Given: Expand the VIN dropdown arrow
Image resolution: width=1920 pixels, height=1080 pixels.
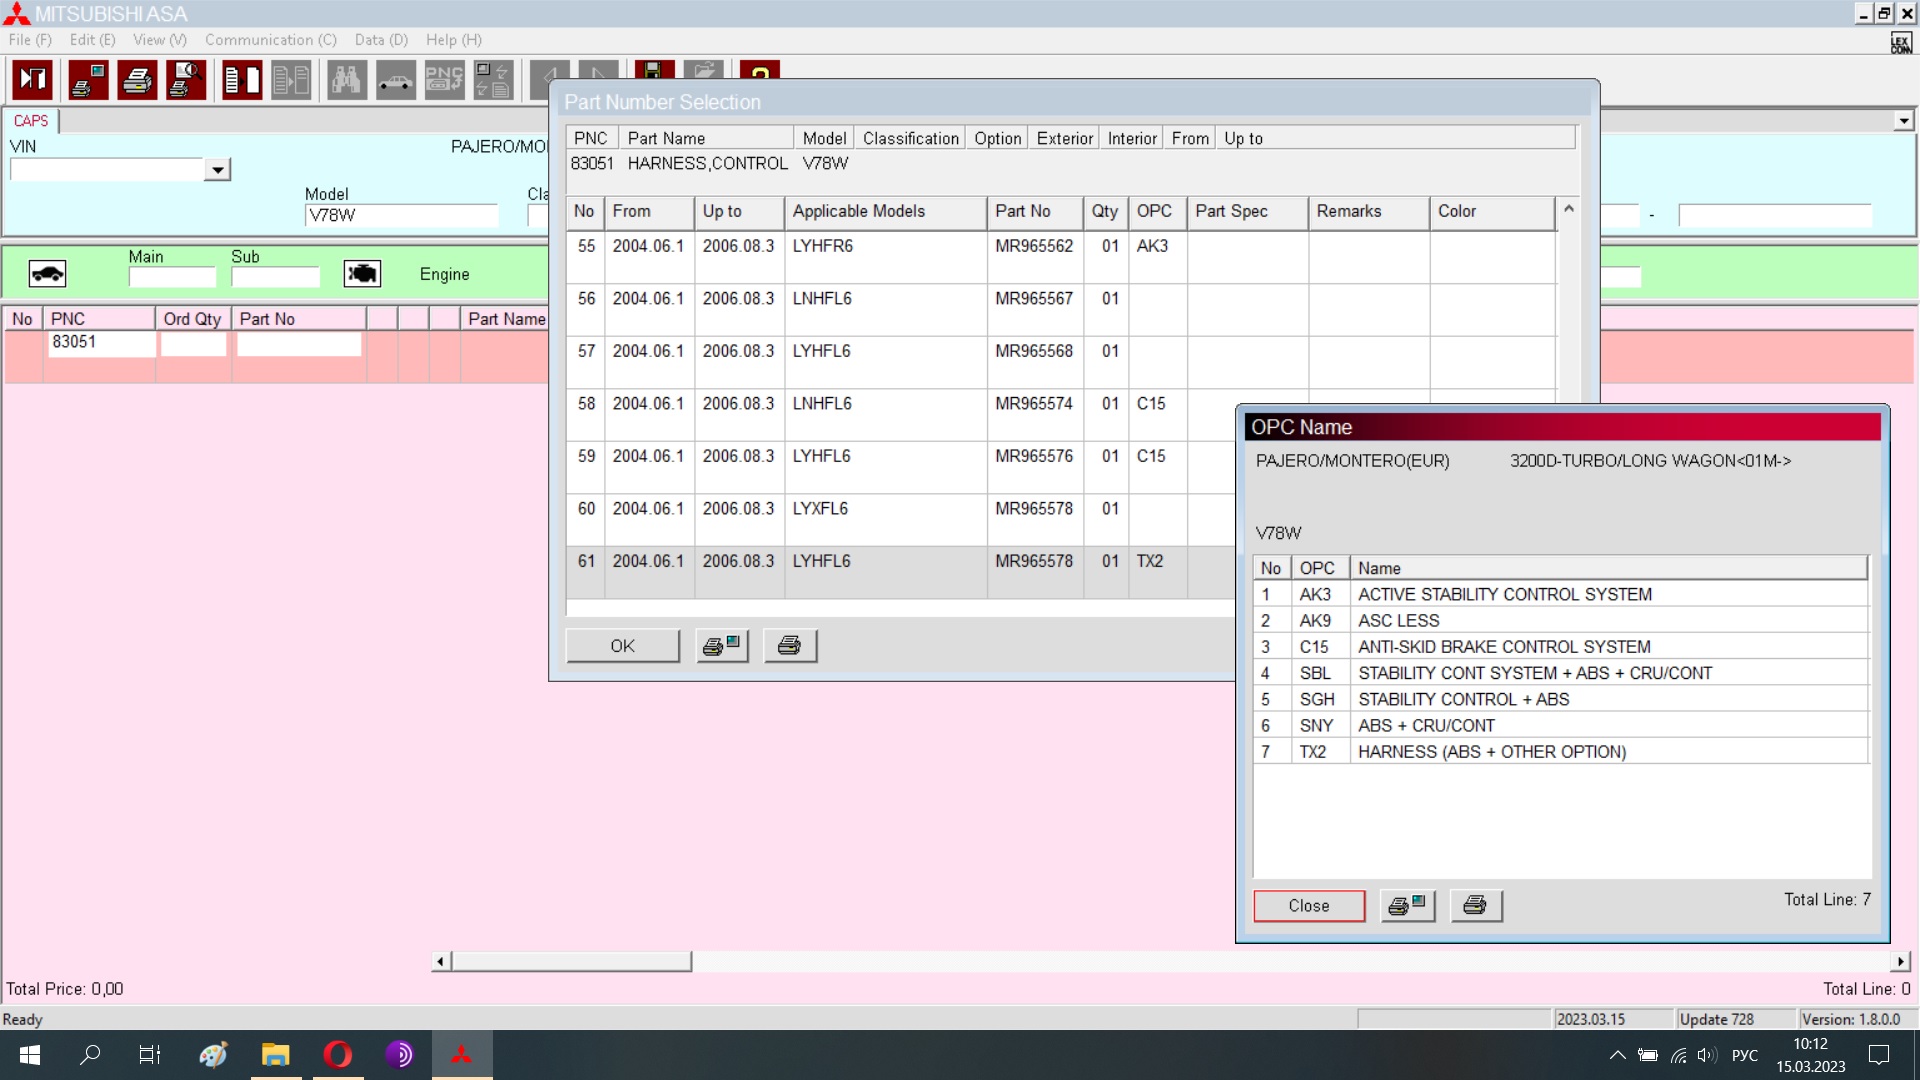Looking at the screenshot, I should [x=217, y=170].
